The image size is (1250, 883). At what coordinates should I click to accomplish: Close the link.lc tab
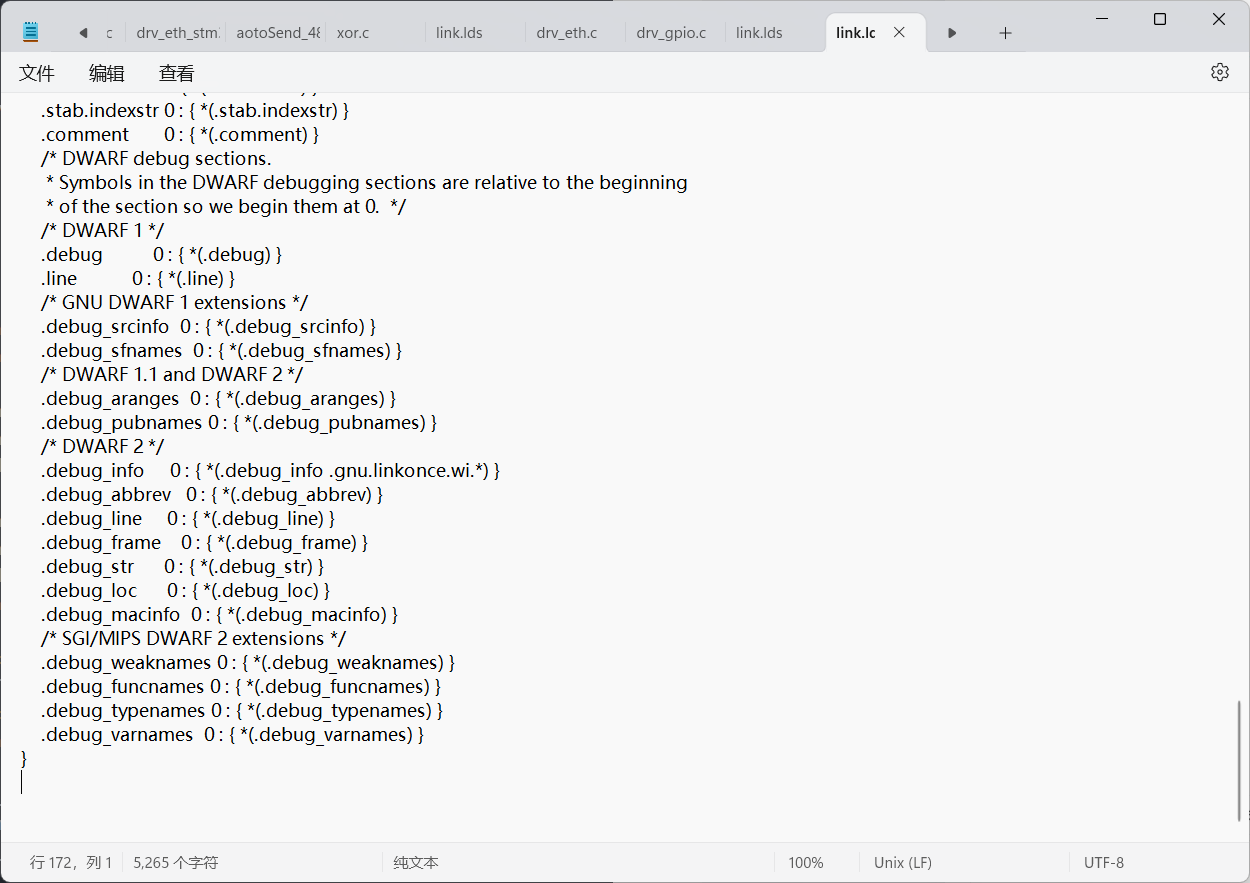(899, 31)
